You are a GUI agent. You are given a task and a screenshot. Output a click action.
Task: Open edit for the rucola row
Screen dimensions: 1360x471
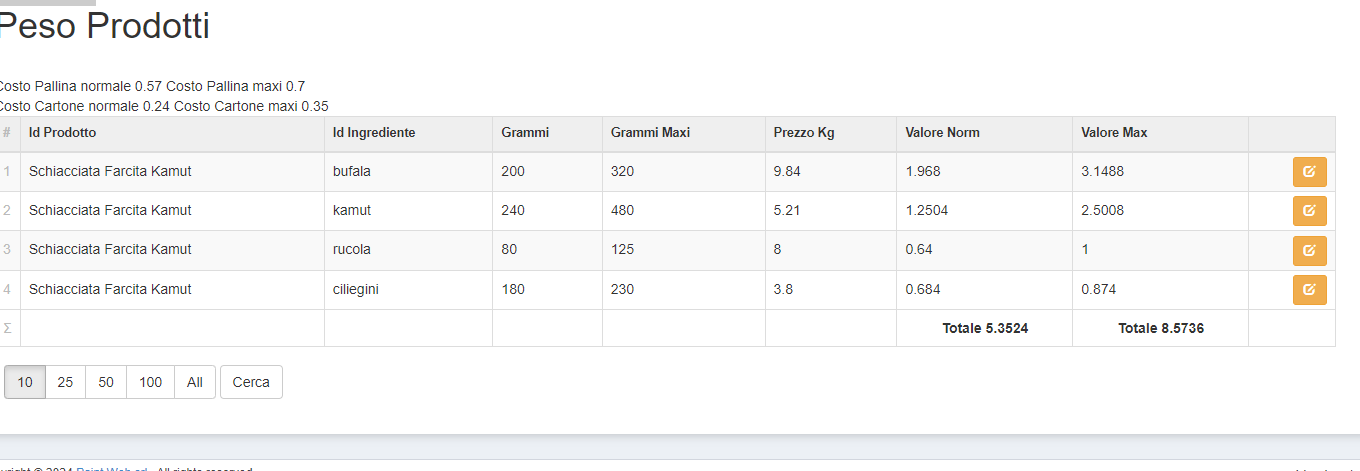click(x=1309, y=250)
